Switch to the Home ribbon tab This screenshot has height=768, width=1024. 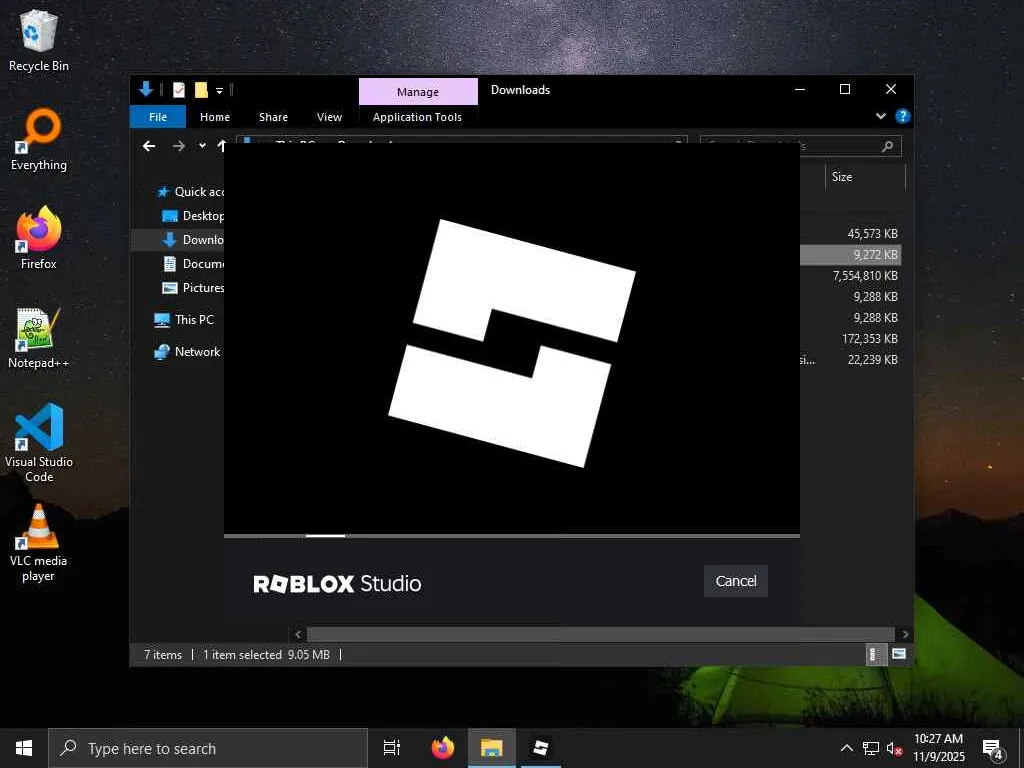coord(215,117)
